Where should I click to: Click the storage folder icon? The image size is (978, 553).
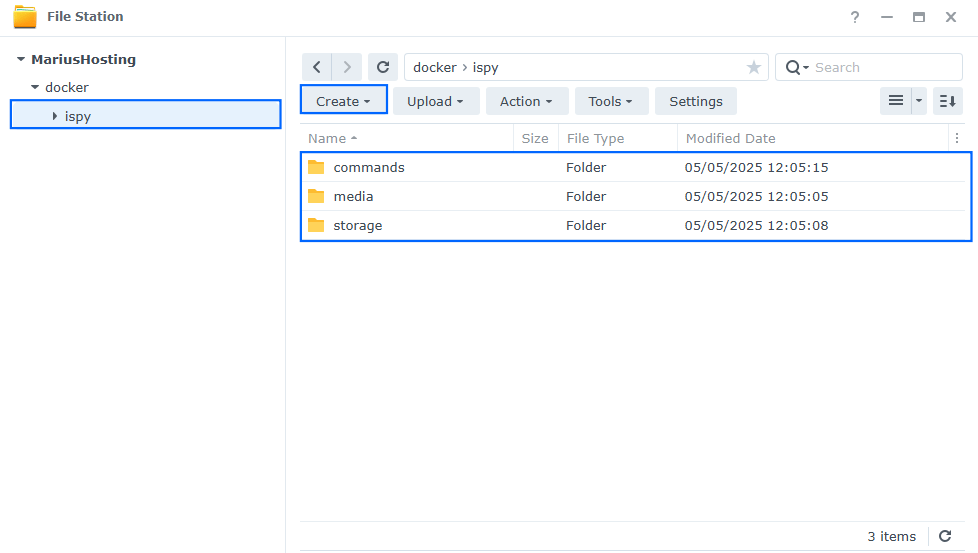click(316, 225)
